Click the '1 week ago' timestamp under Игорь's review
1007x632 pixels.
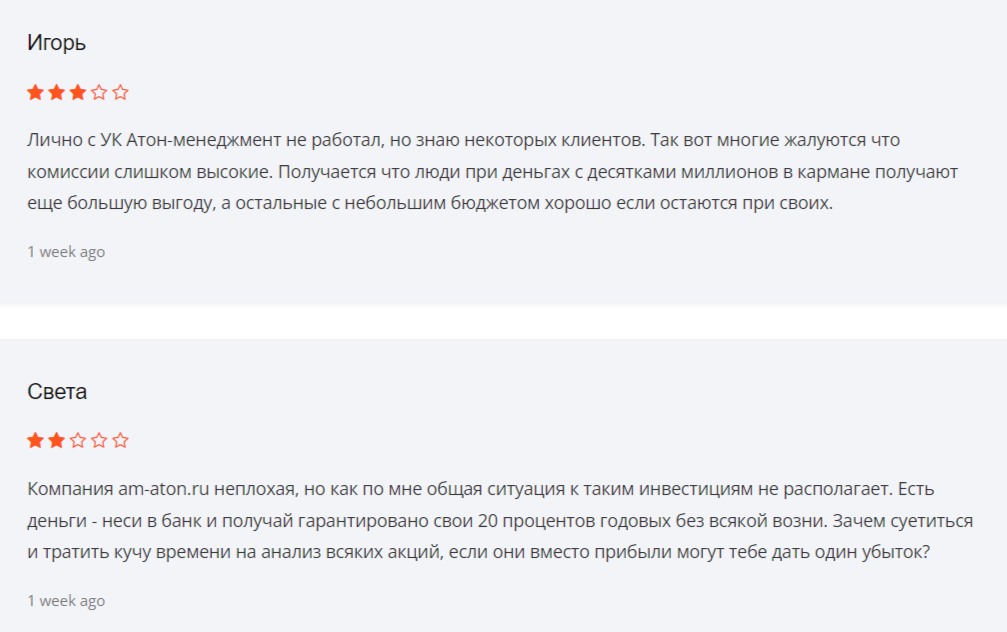pyautogui.click(x=66, y=252)
